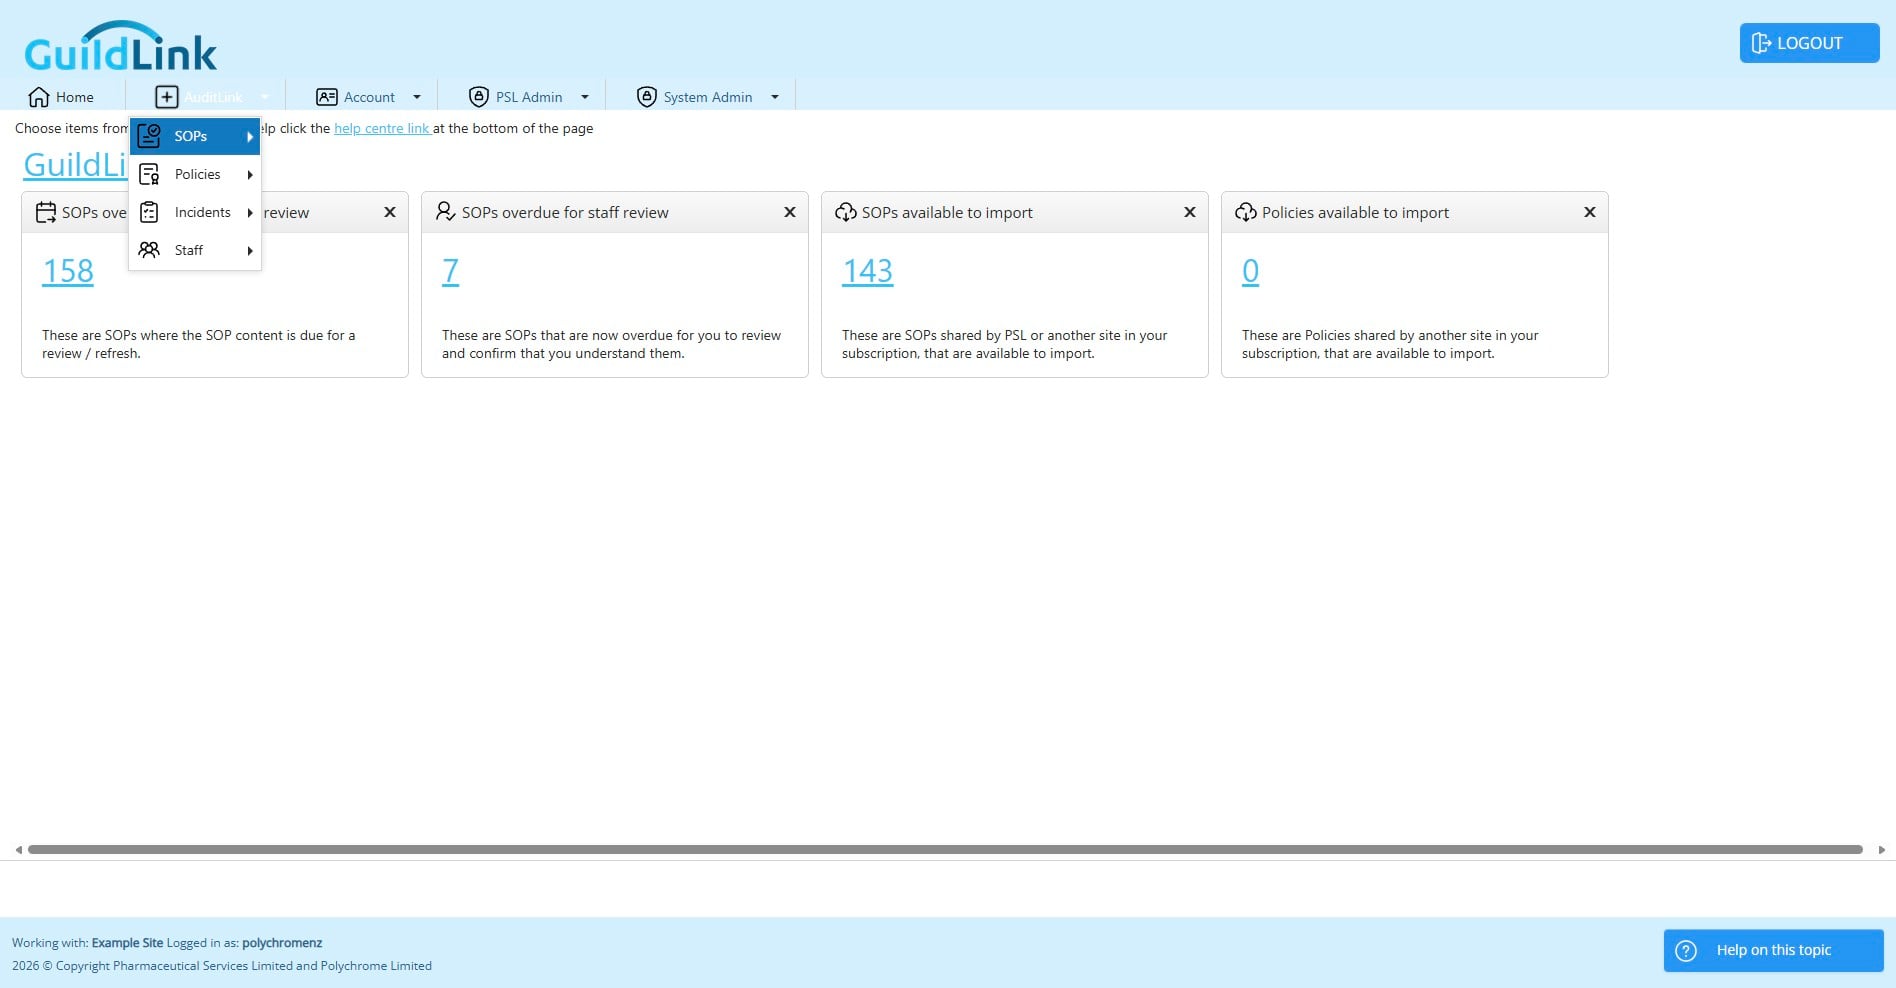
Task: Click the scrollbar right arrow
Action: [x=1882, y=850]
